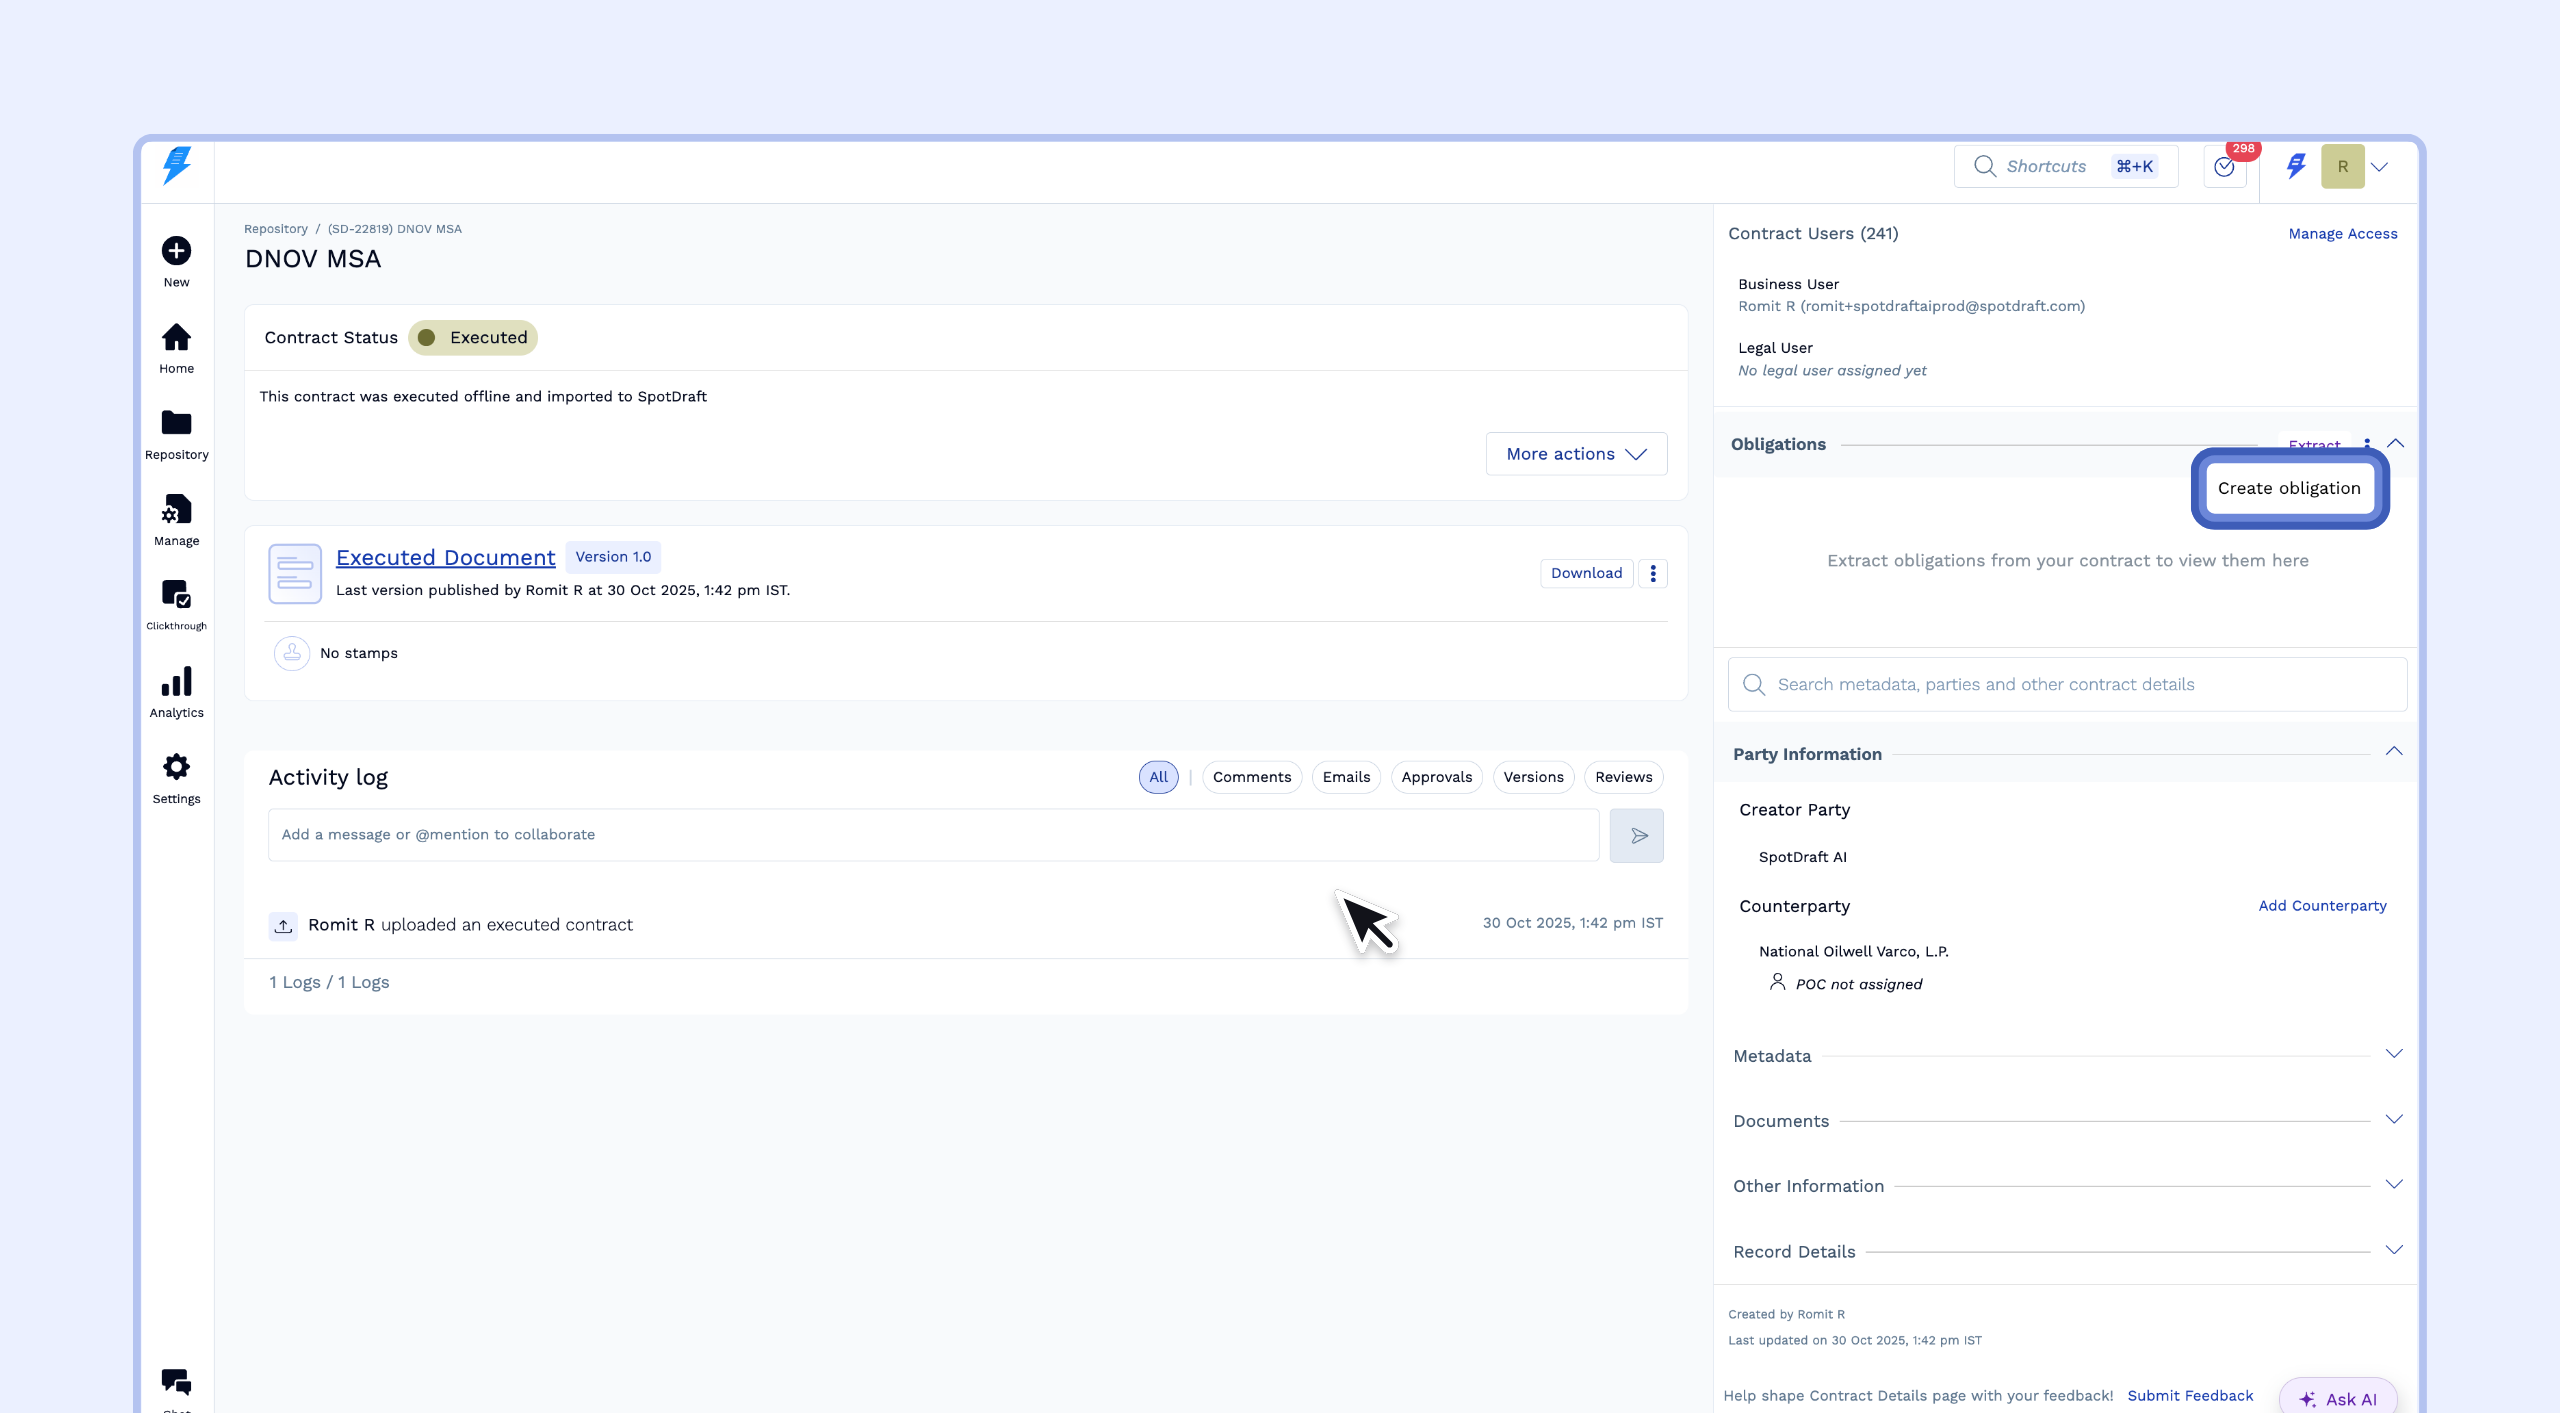The height and width of the screenshot is (1413, 2560).
Task: Collapse the Party Information section
Action: [x=2393, y=752]
